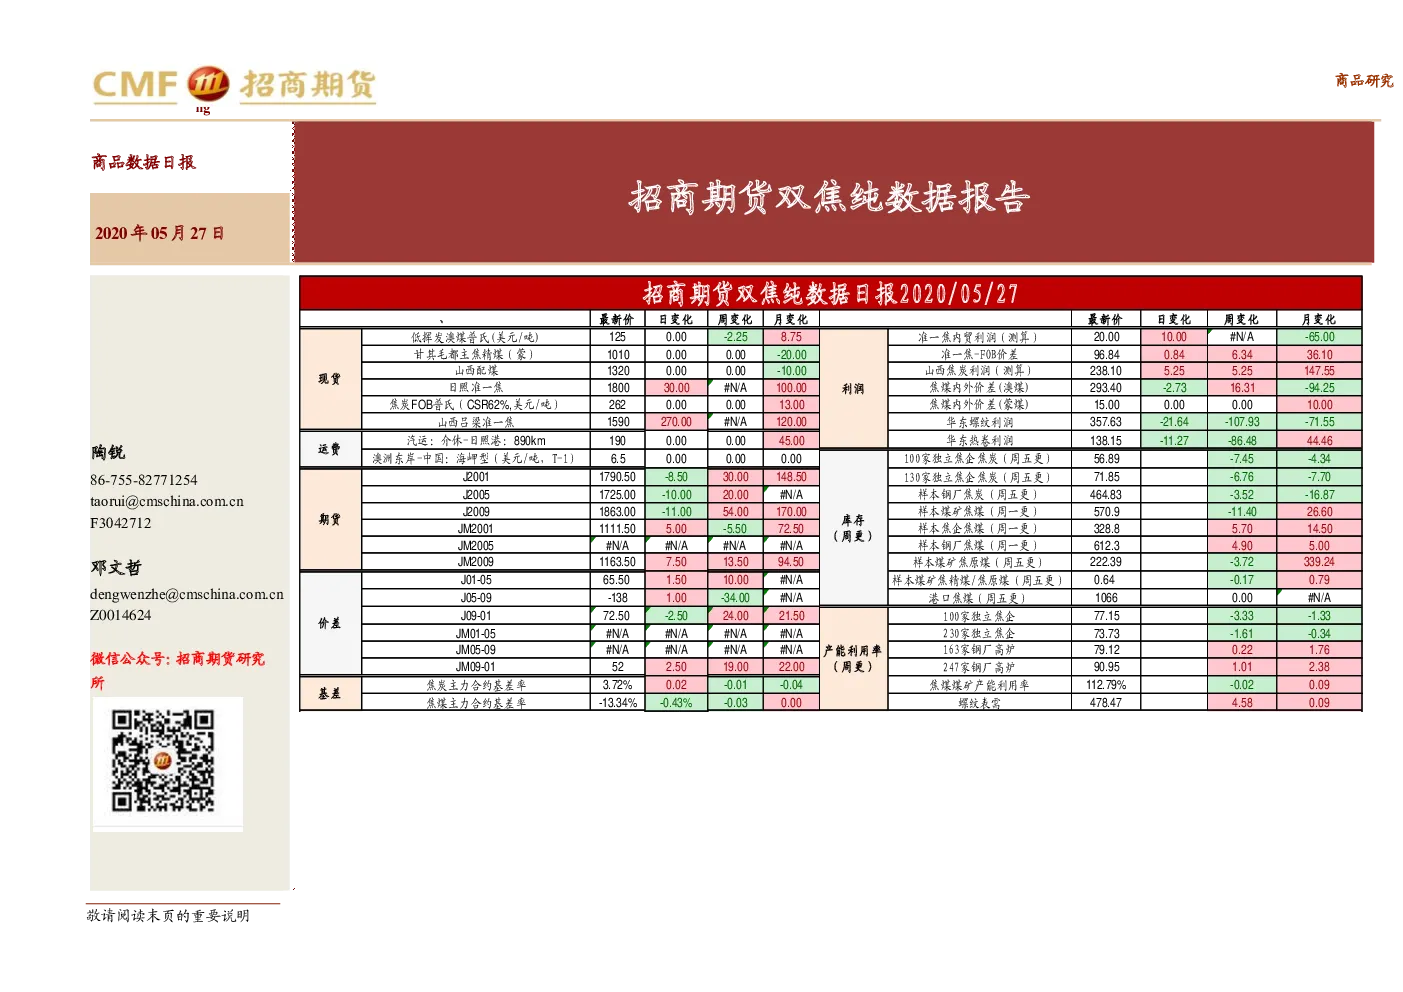Screen dimensions: 1403x992
Task: Click the 商品数据日报 sidebar title
Action: (x=143, y=162)
